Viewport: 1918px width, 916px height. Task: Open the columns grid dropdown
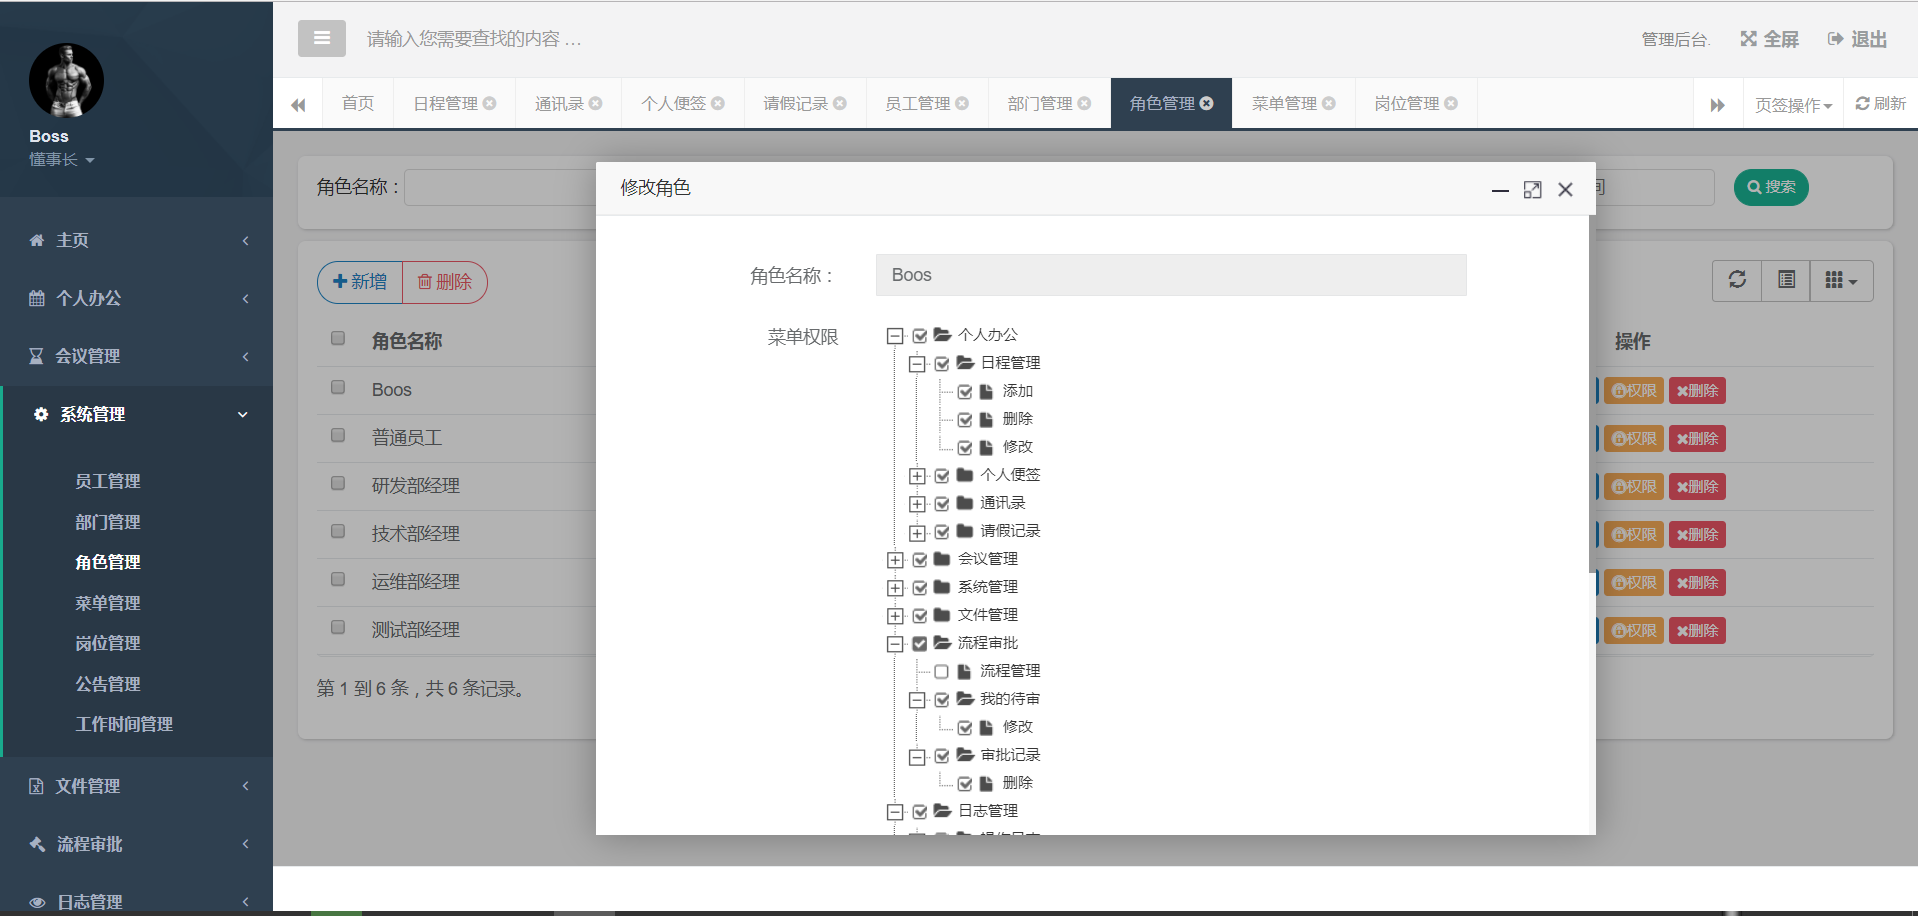[1841, 280]
